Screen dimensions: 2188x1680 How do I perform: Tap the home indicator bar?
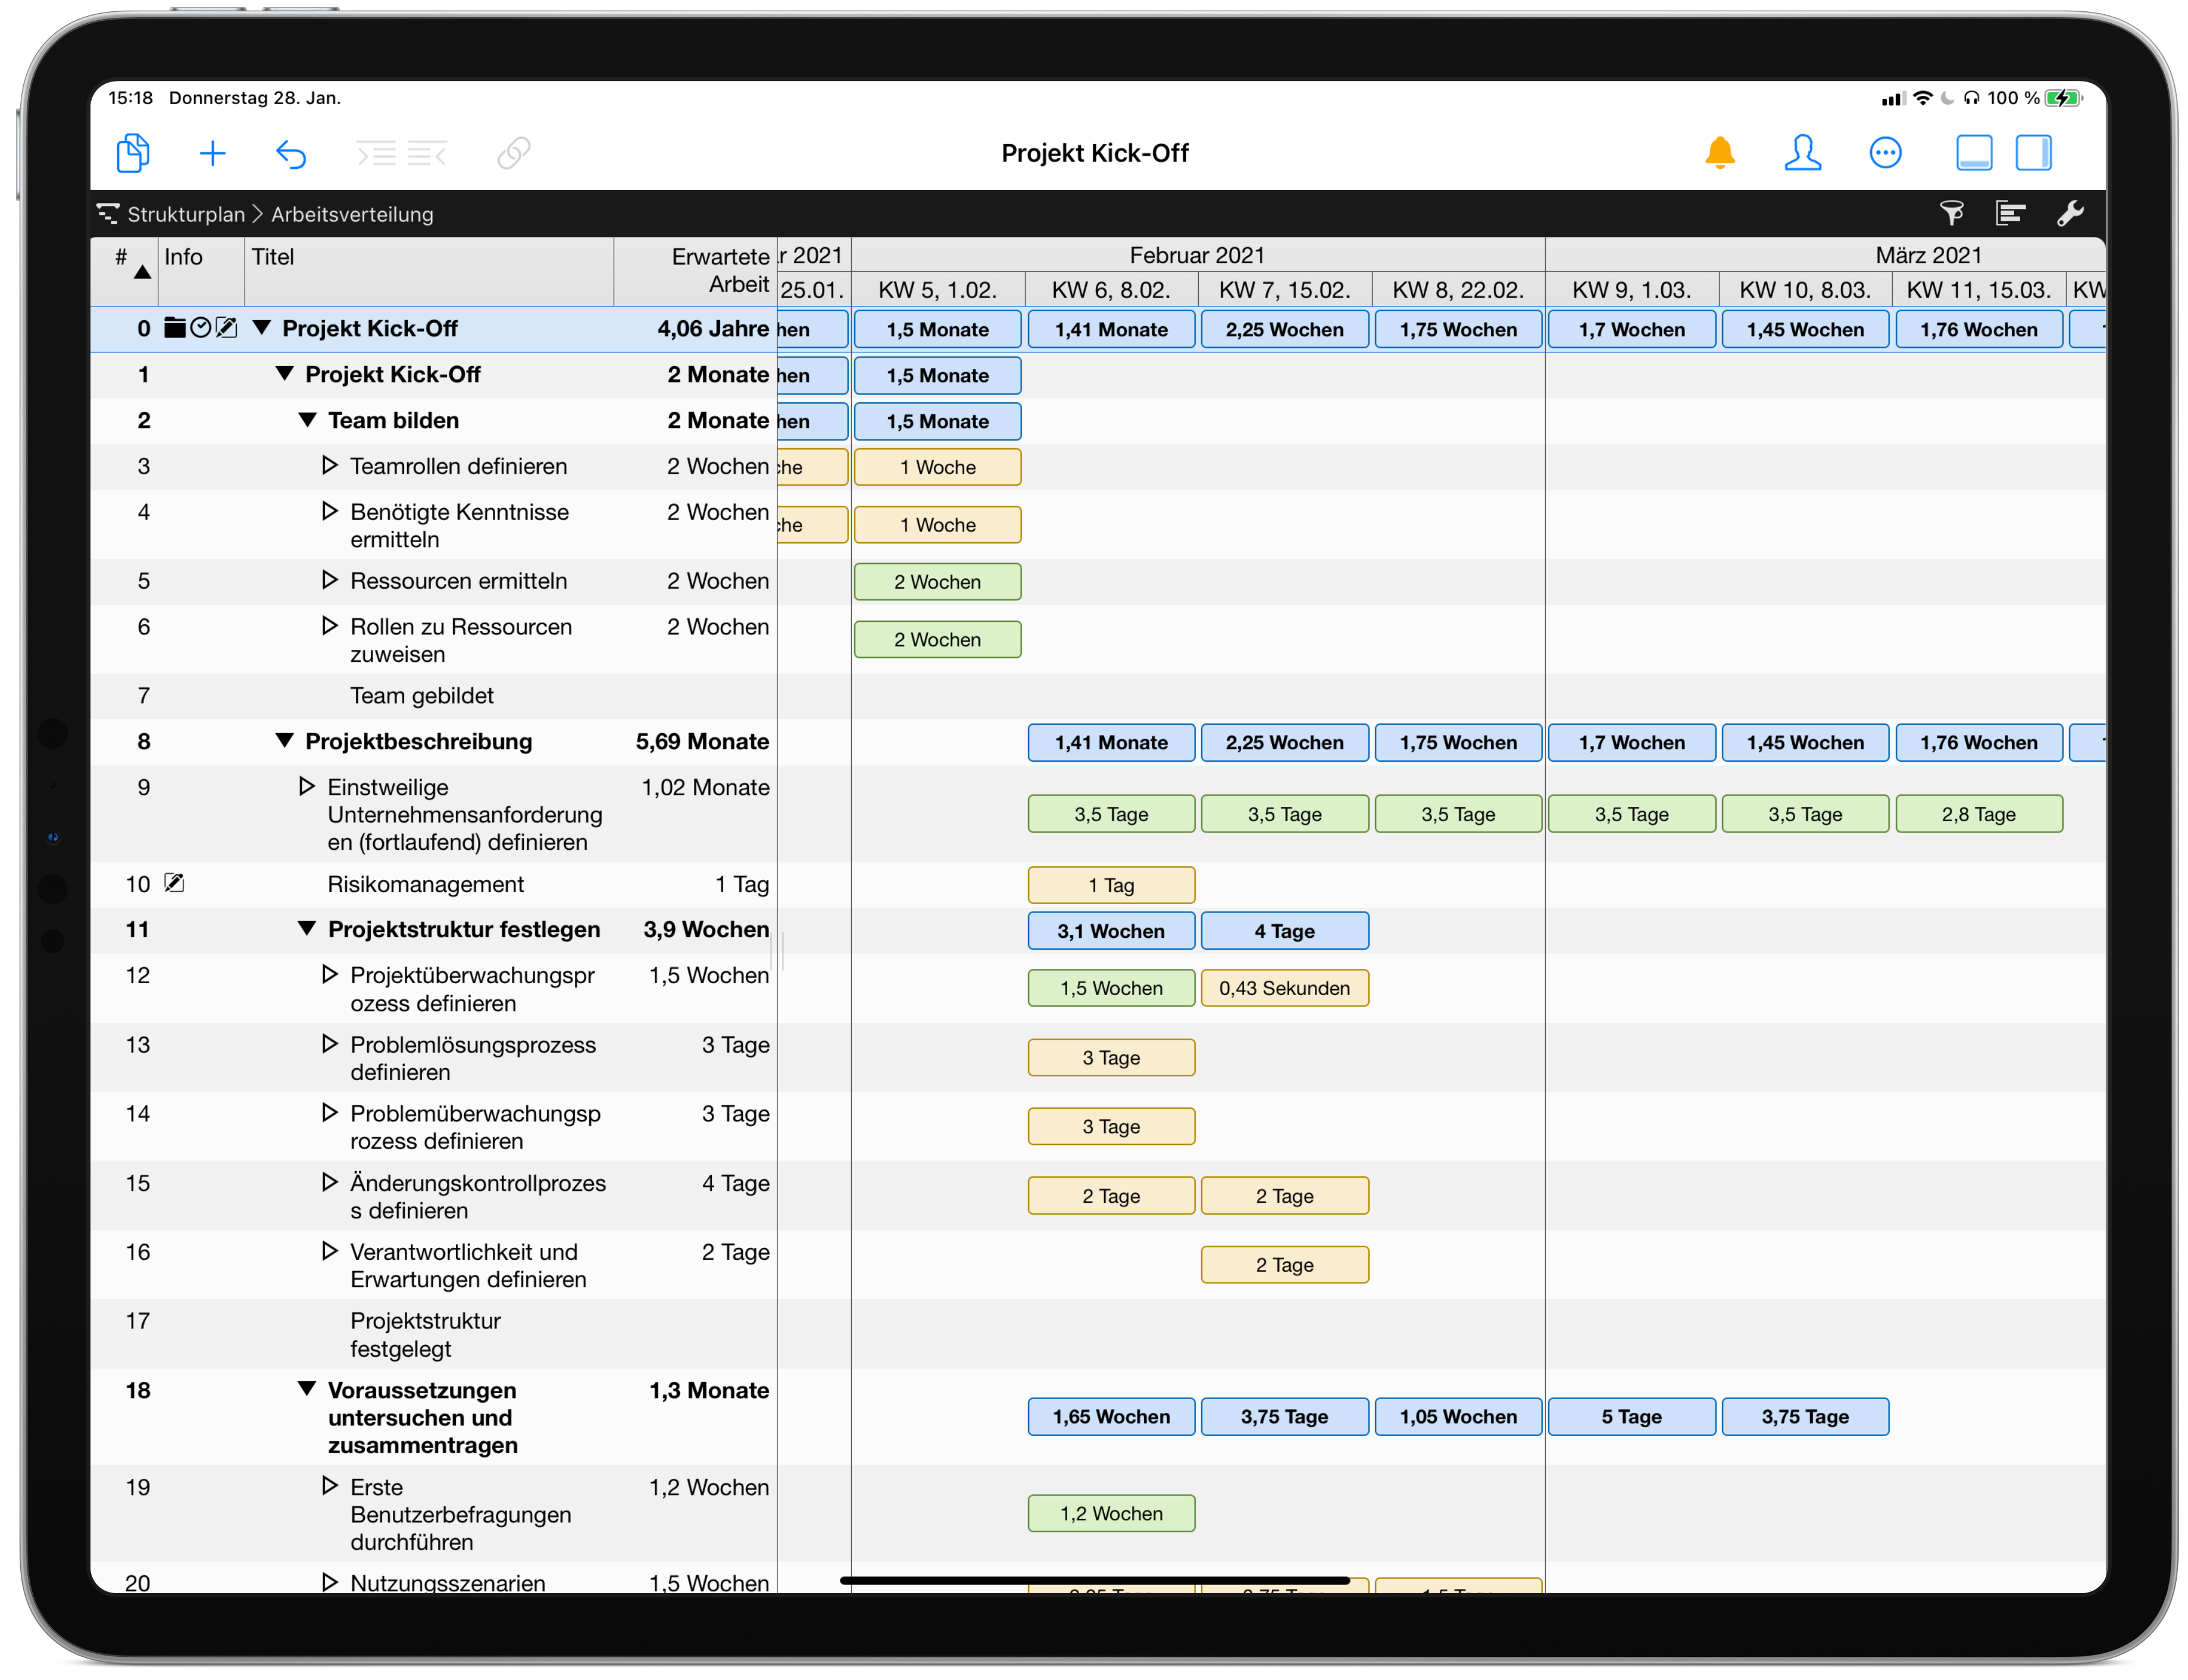1095,1580
